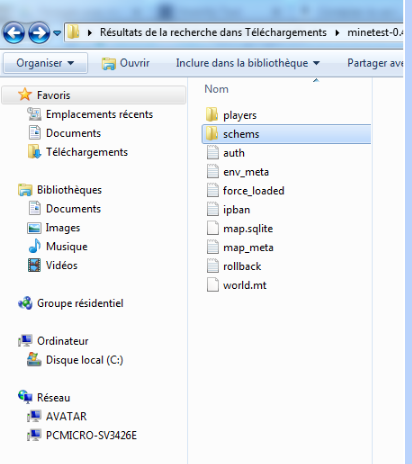Open 'Inclure dans la bibliothèque' dropdown
412x464 pixels.
point(248,63)
